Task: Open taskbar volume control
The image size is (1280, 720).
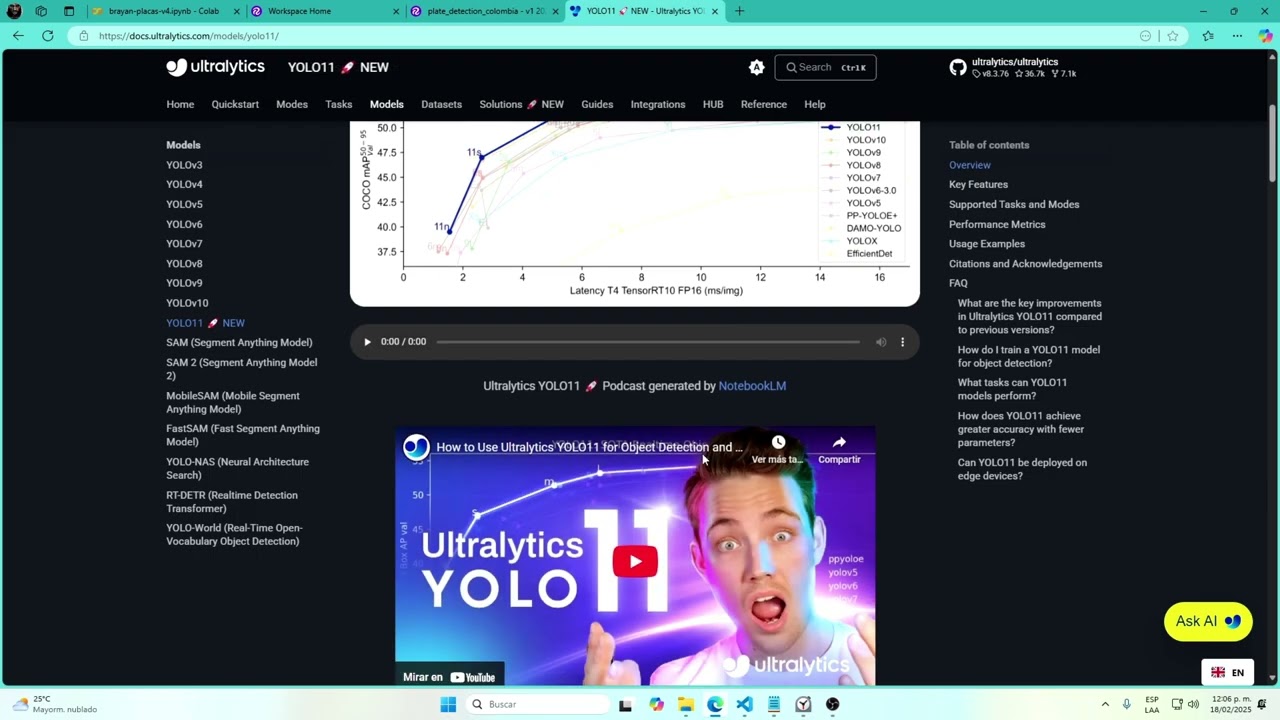Action: (x=1193, y=704)
